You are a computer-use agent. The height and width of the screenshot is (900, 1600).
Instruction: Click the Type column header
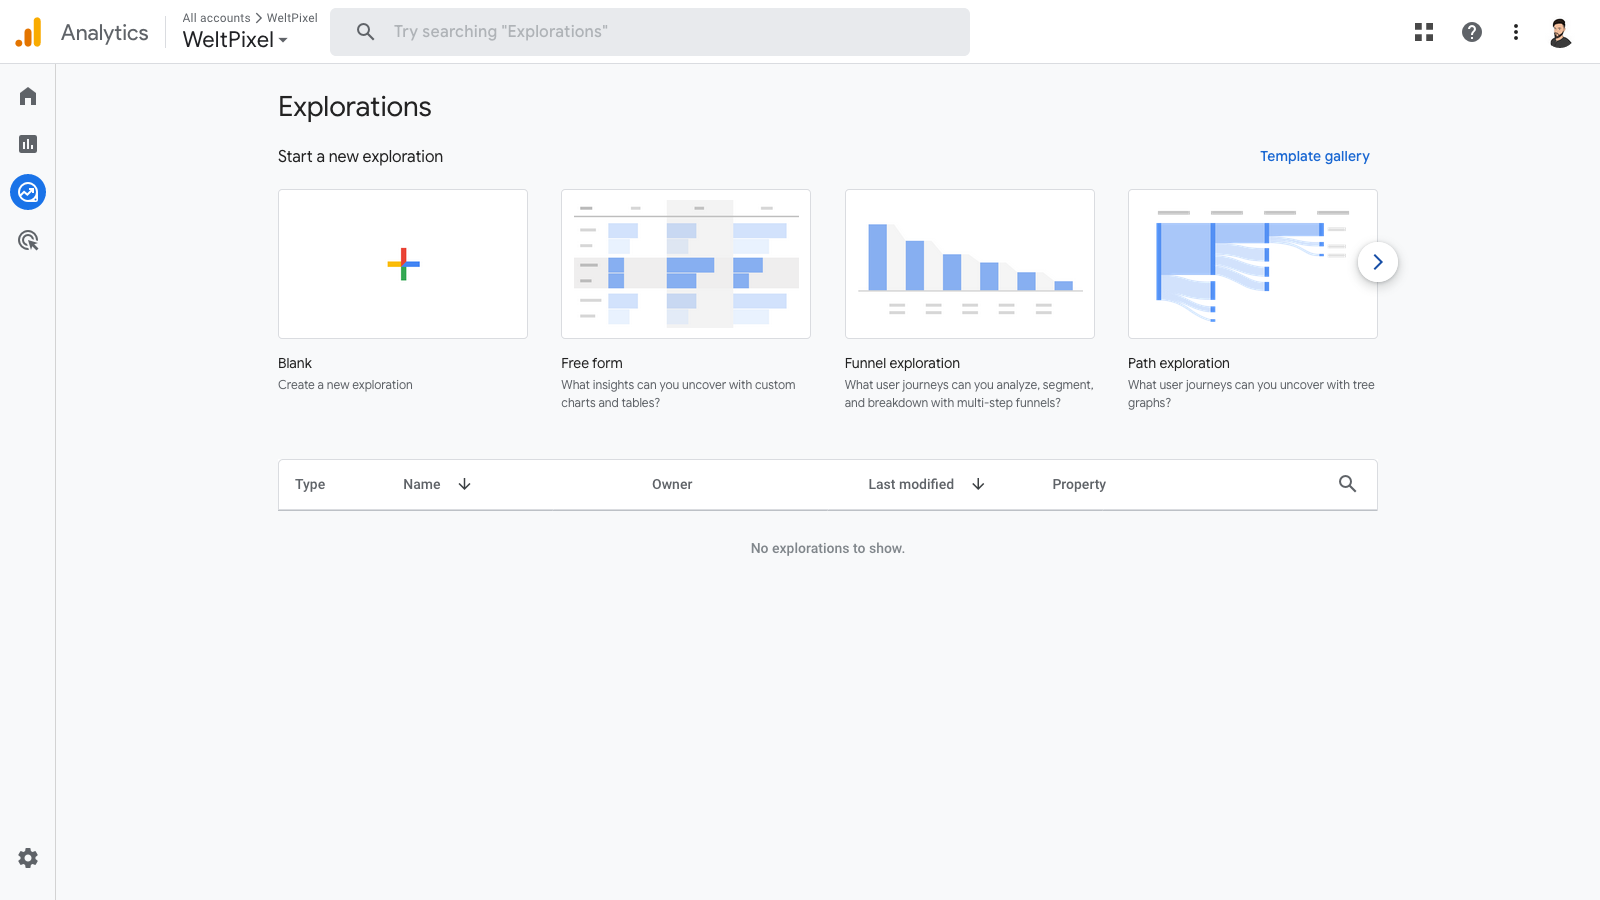310,484
